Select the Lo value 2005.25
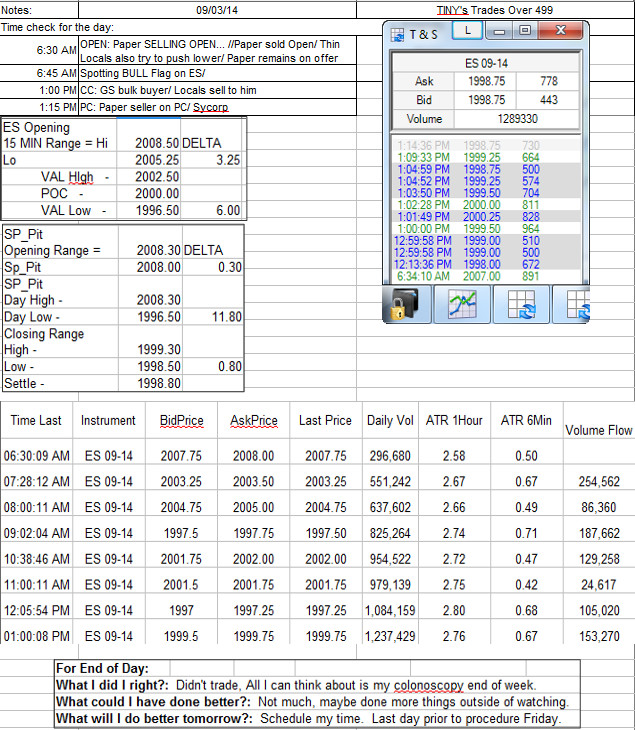Viewport: 635px width, 730px height. click(x=149, y=160)
